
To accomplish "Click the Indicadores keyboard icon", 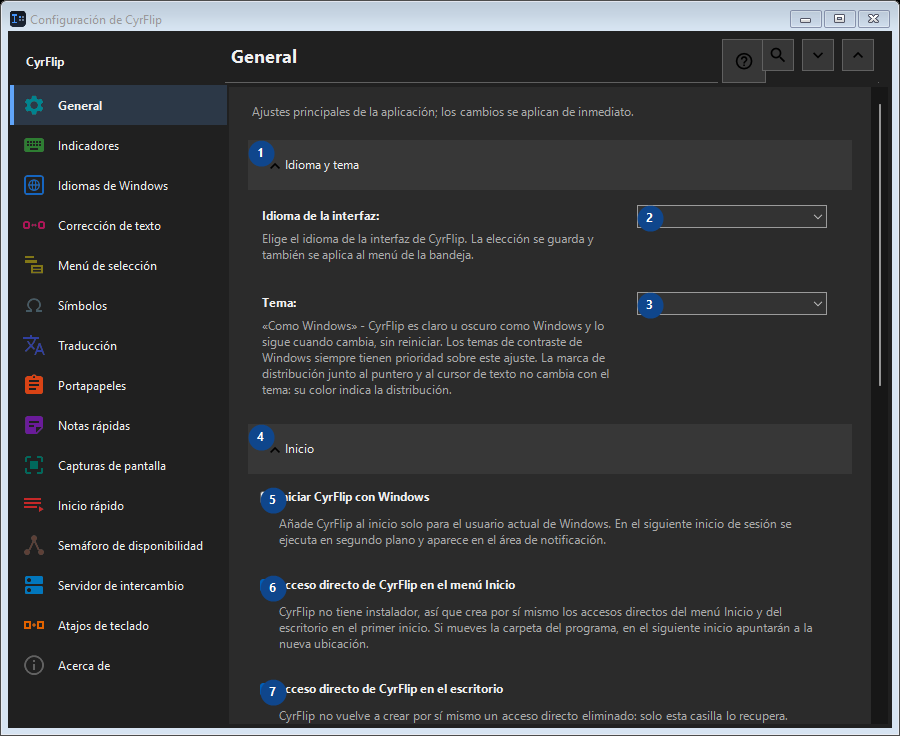I will click(x=34, y=145).
